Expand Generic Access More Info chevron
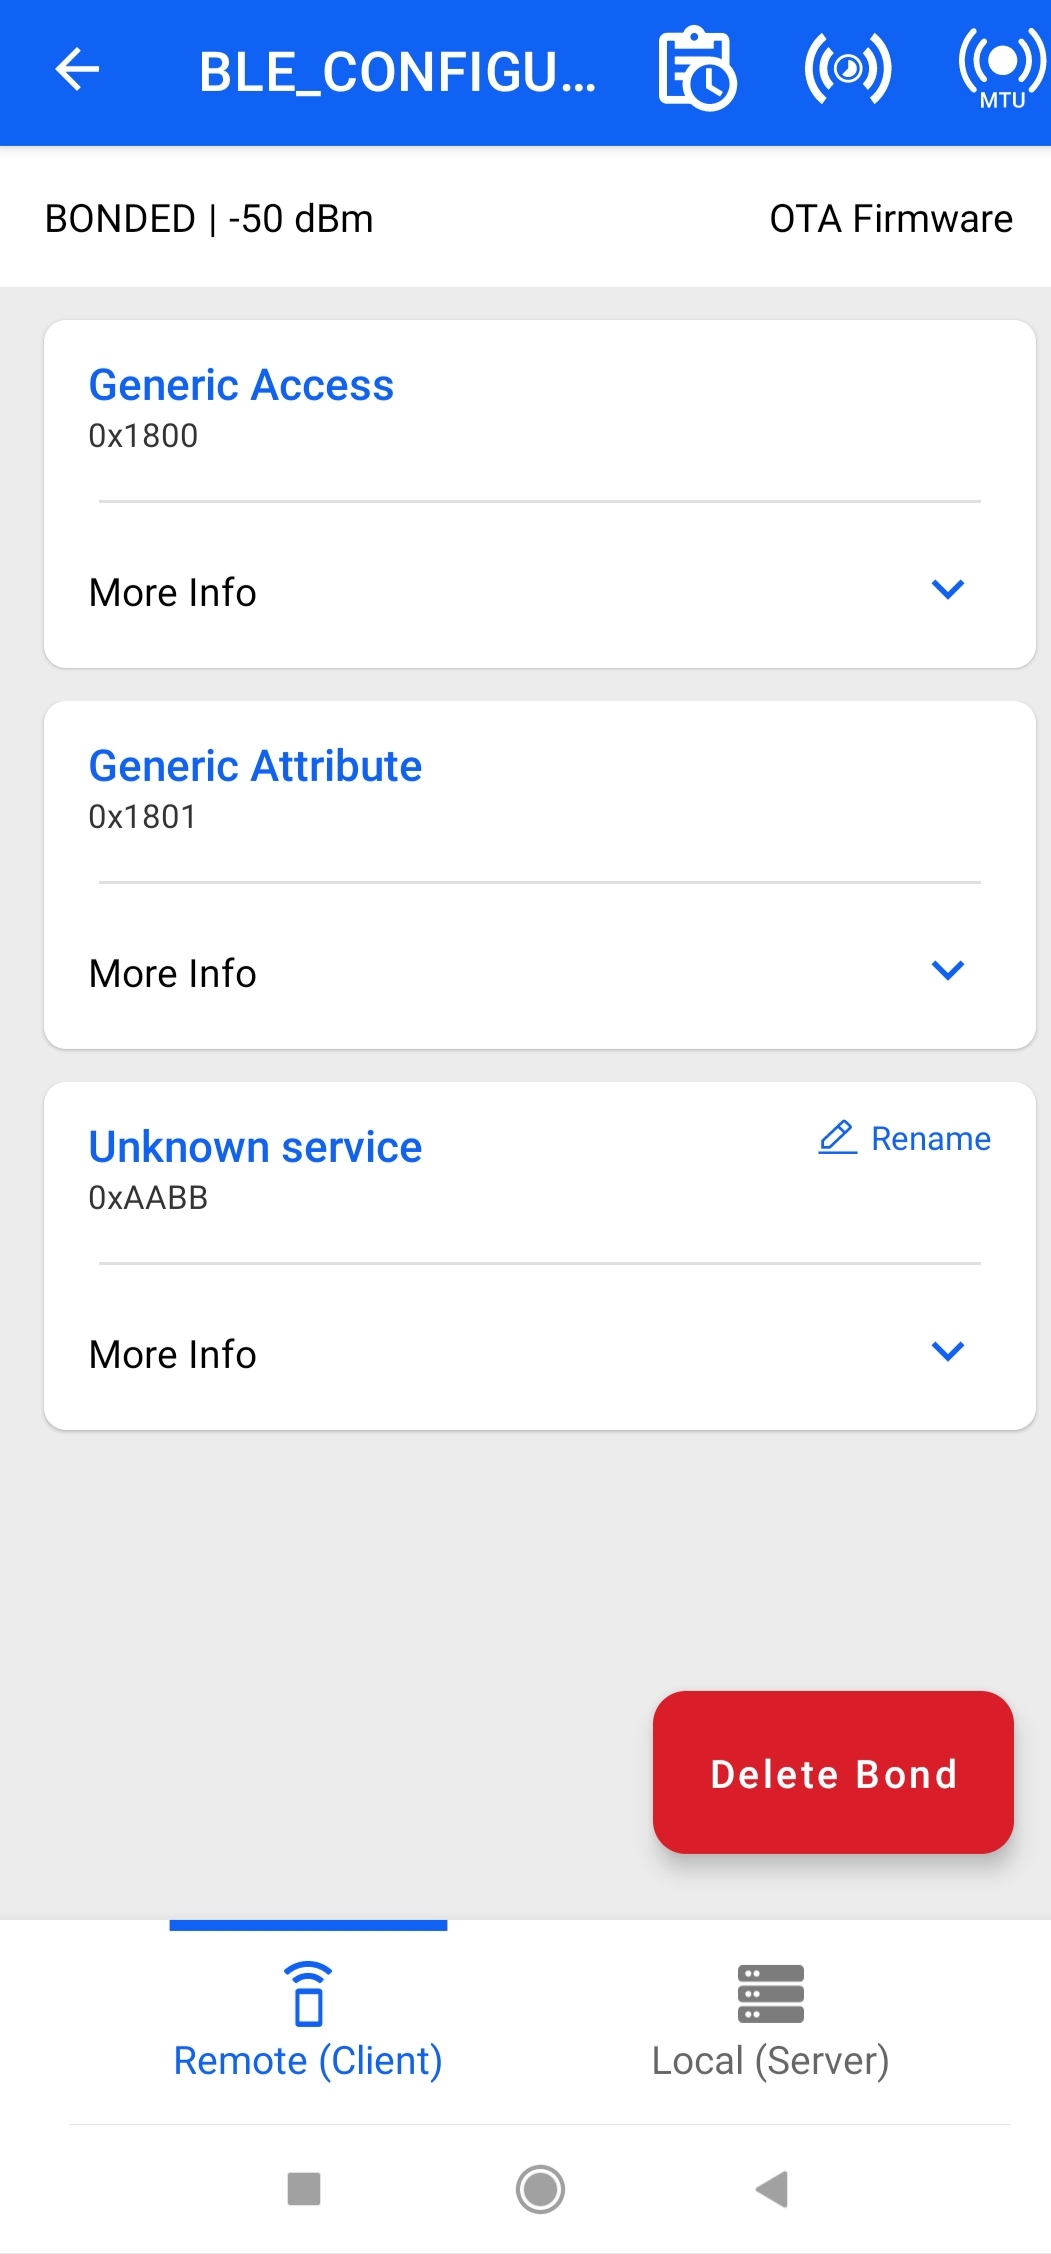This screenshot has height=2254, width=1051. coord(947,590)
